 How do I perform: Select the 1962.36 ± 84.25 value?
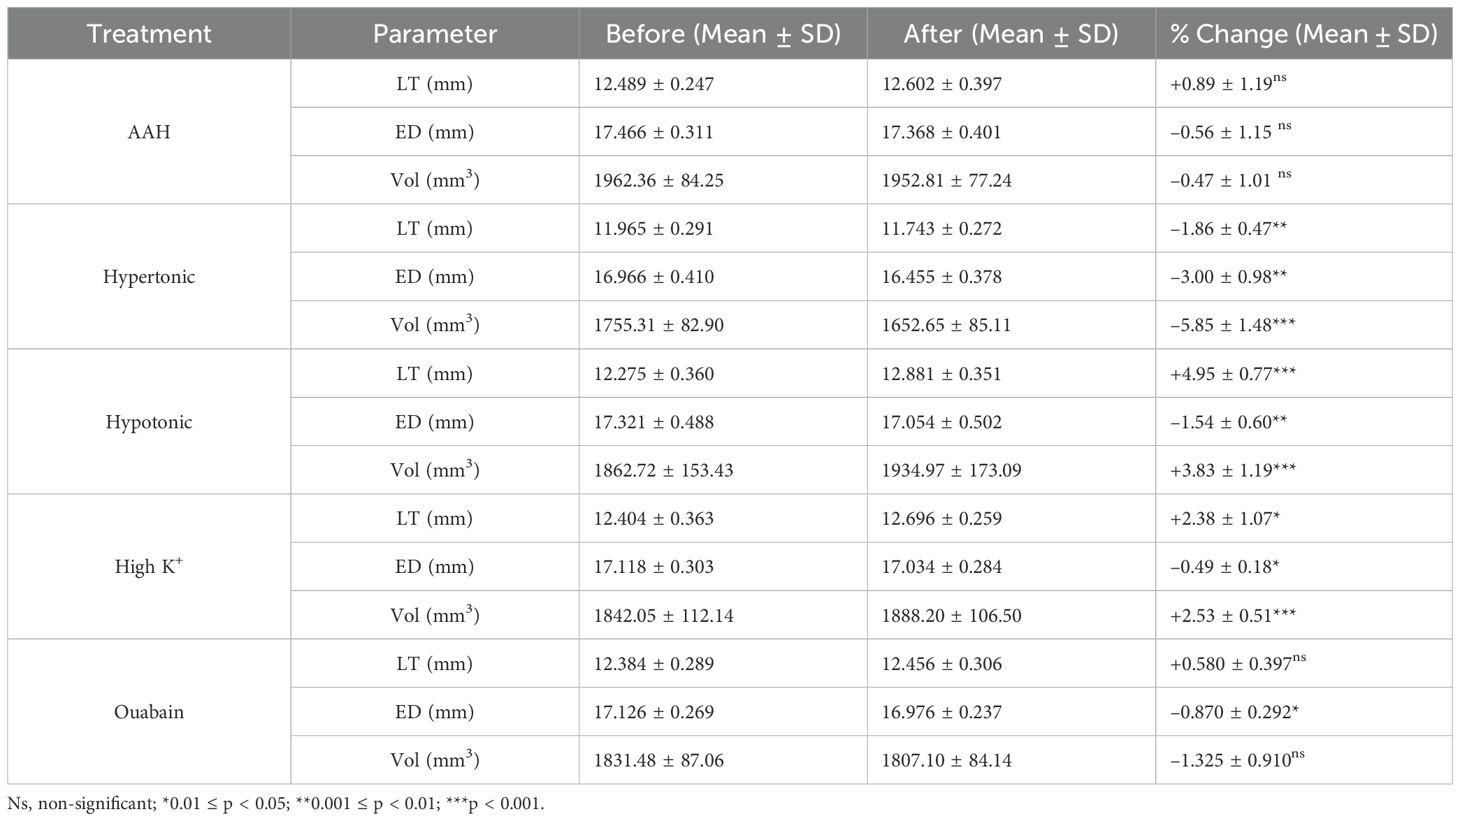(x=658, y=181)
